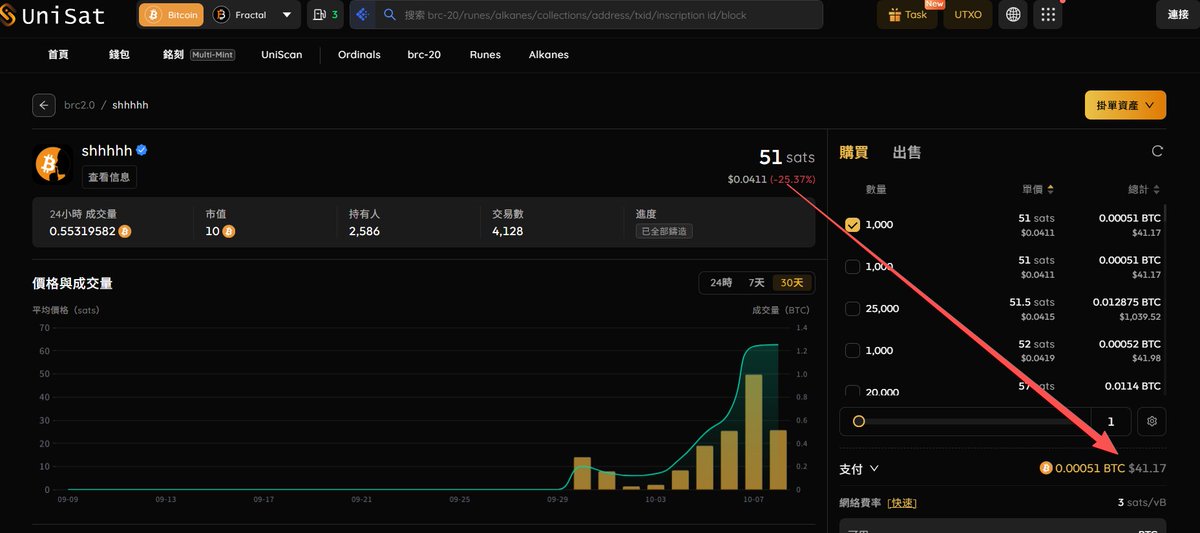The height and width of the screenshot is (533, 1200).
Task: Open the Runes menu item
Action: click(485, 55)
